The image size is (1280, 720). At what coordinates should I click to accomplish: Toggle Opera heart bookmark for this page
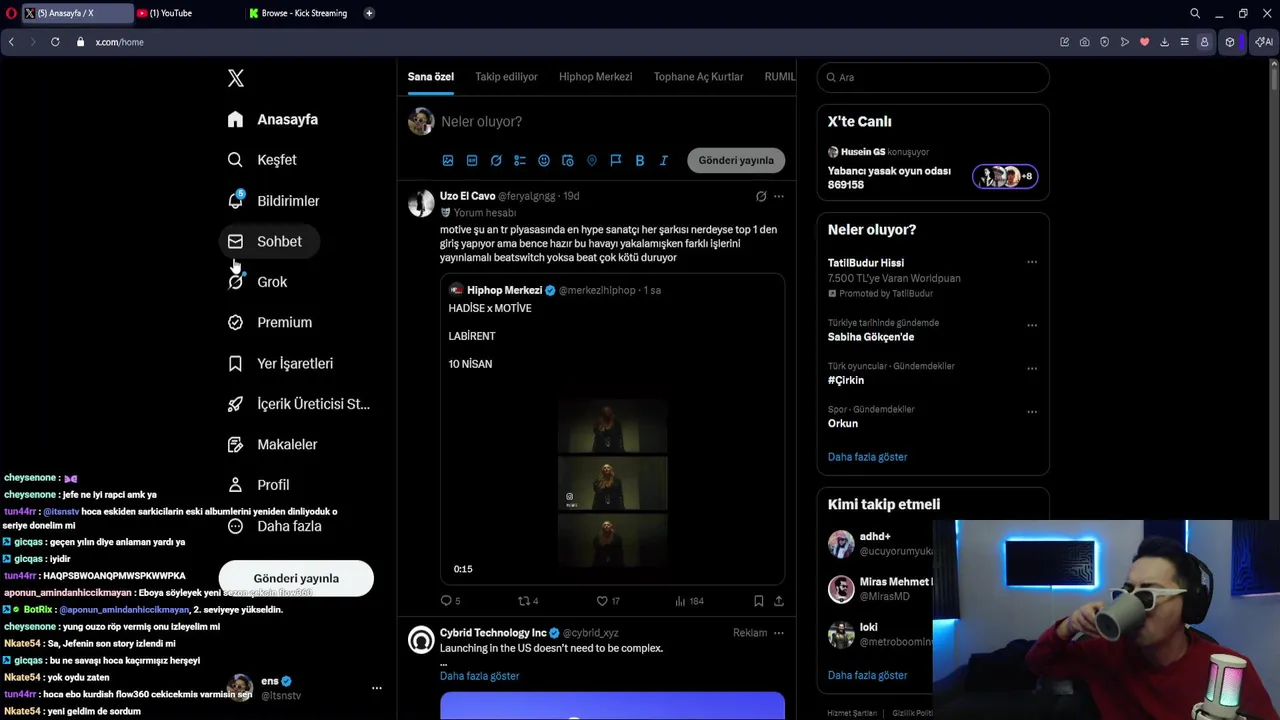click(x=1144, y=42)
